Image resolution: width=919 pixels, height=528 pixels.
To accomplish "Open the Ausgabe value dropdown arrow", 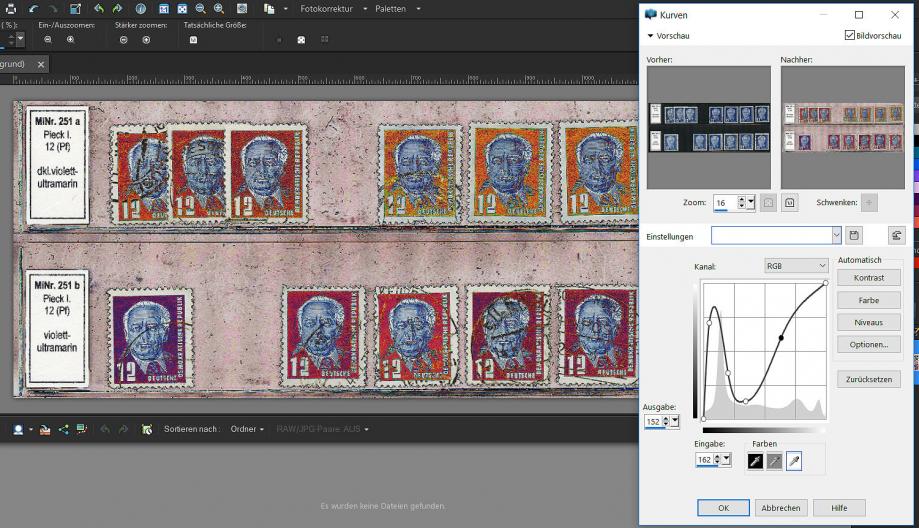I will pos(675,421).
